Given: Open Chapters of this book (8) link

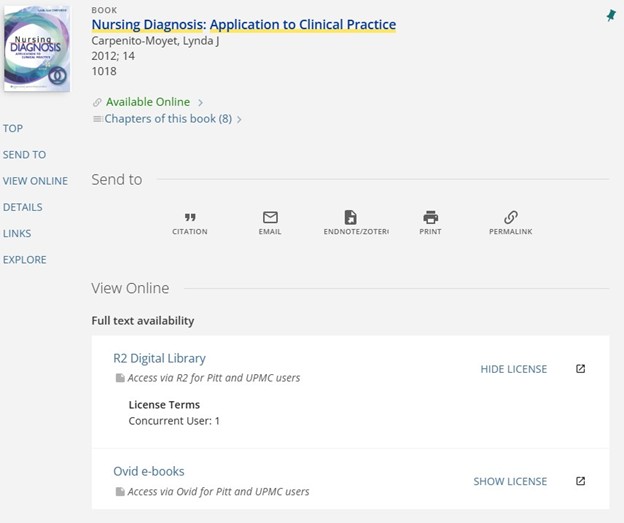Looking at the screenshot, I should tap(168, 119).
